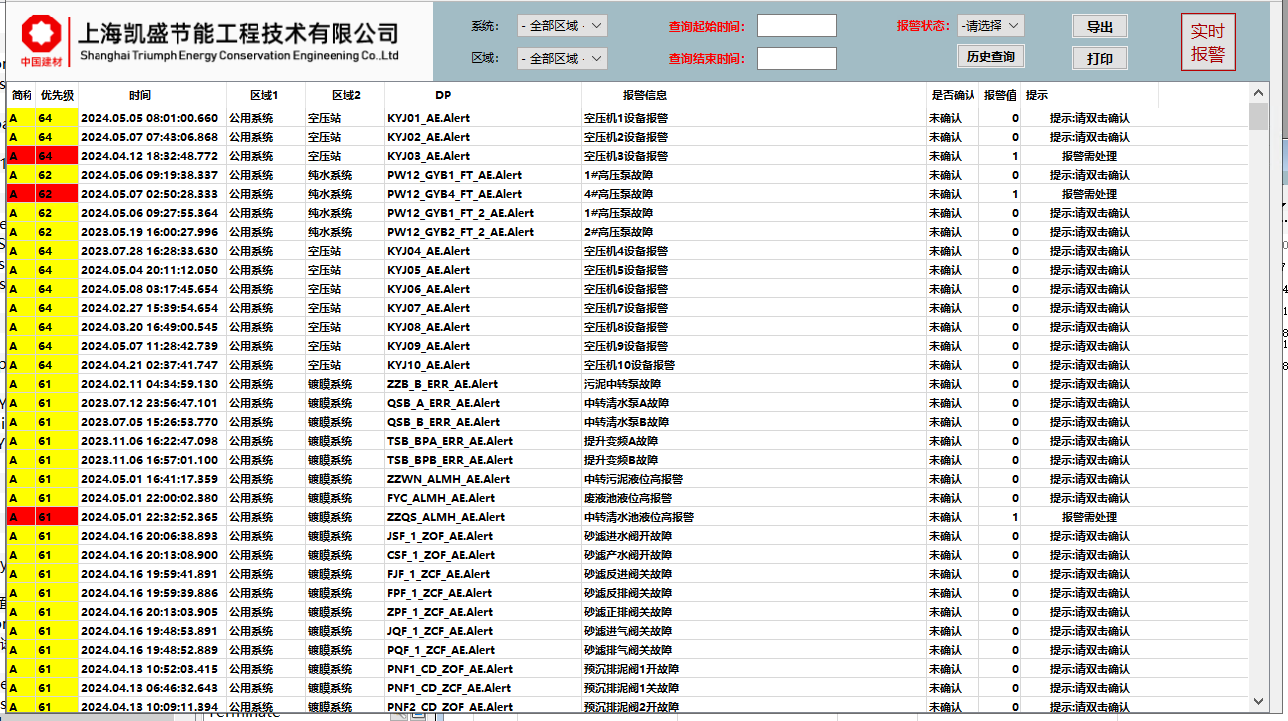The height and width of the screenshot is (721, 1288).
Task: Click the 简称 column header
Action: [x=21, y=95]
